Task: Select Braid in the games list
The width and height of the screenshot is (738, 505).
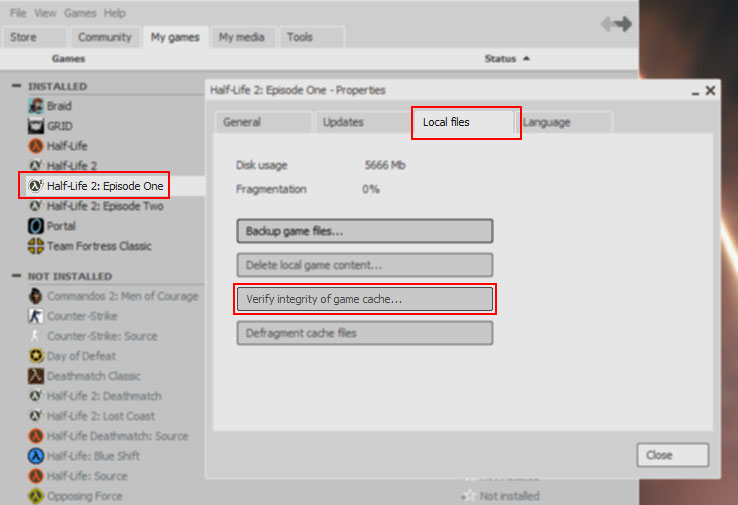Action: (x=59, y=106)
